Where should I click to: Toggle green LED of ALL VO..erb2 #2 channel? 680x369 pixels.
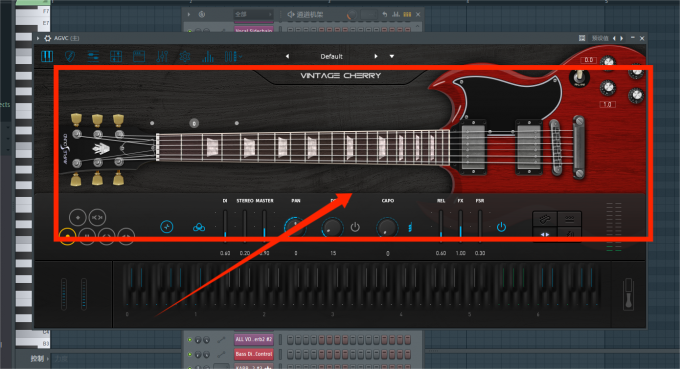(x=190, y=340)
